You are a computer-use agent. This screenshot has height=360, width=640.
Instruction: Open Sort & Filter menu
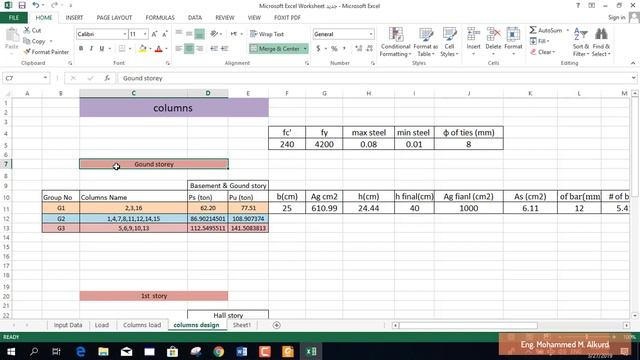click(x=580, y=42)
